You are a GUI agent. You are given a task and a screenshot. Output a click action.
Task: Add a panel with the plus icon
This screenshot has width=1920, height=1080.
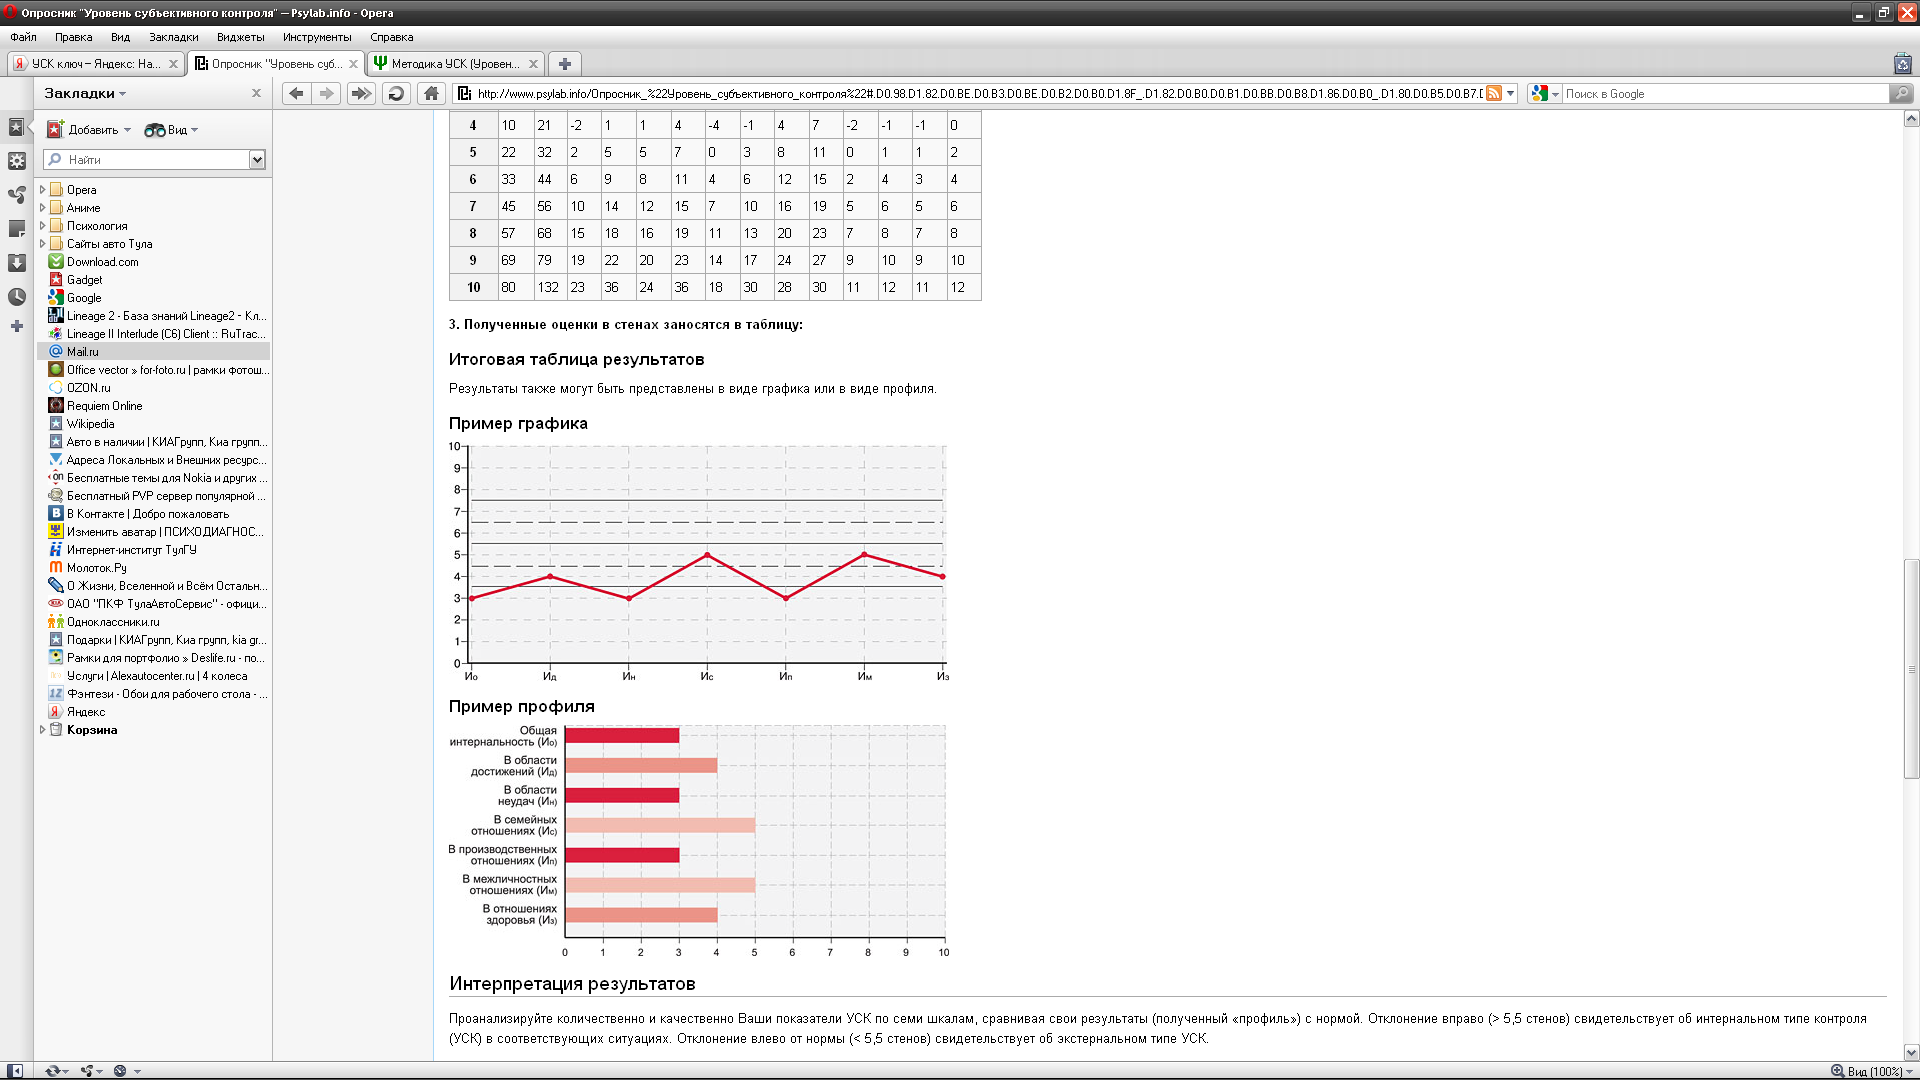[x=17, y=326]
